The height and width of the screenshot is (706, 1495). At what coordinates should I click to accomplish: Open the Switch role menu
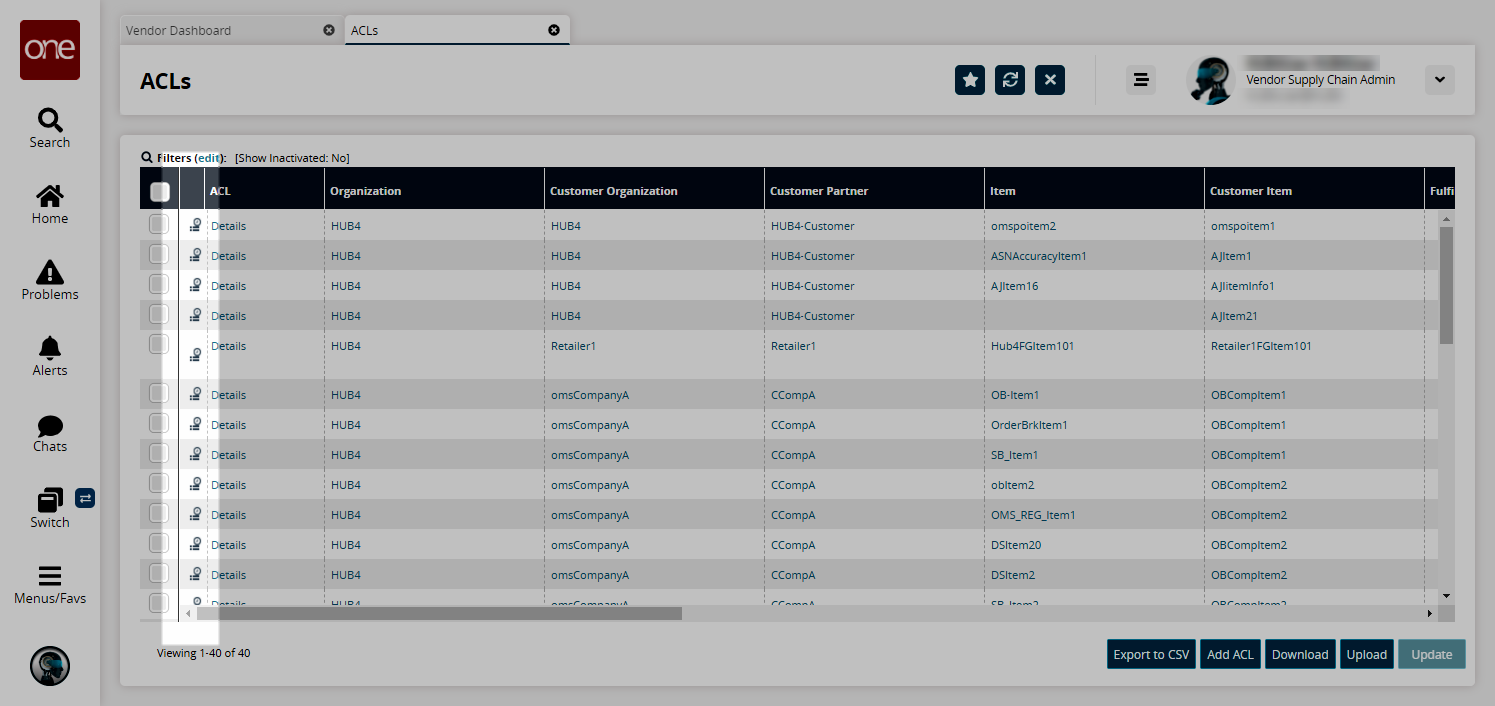pos(50,508)
